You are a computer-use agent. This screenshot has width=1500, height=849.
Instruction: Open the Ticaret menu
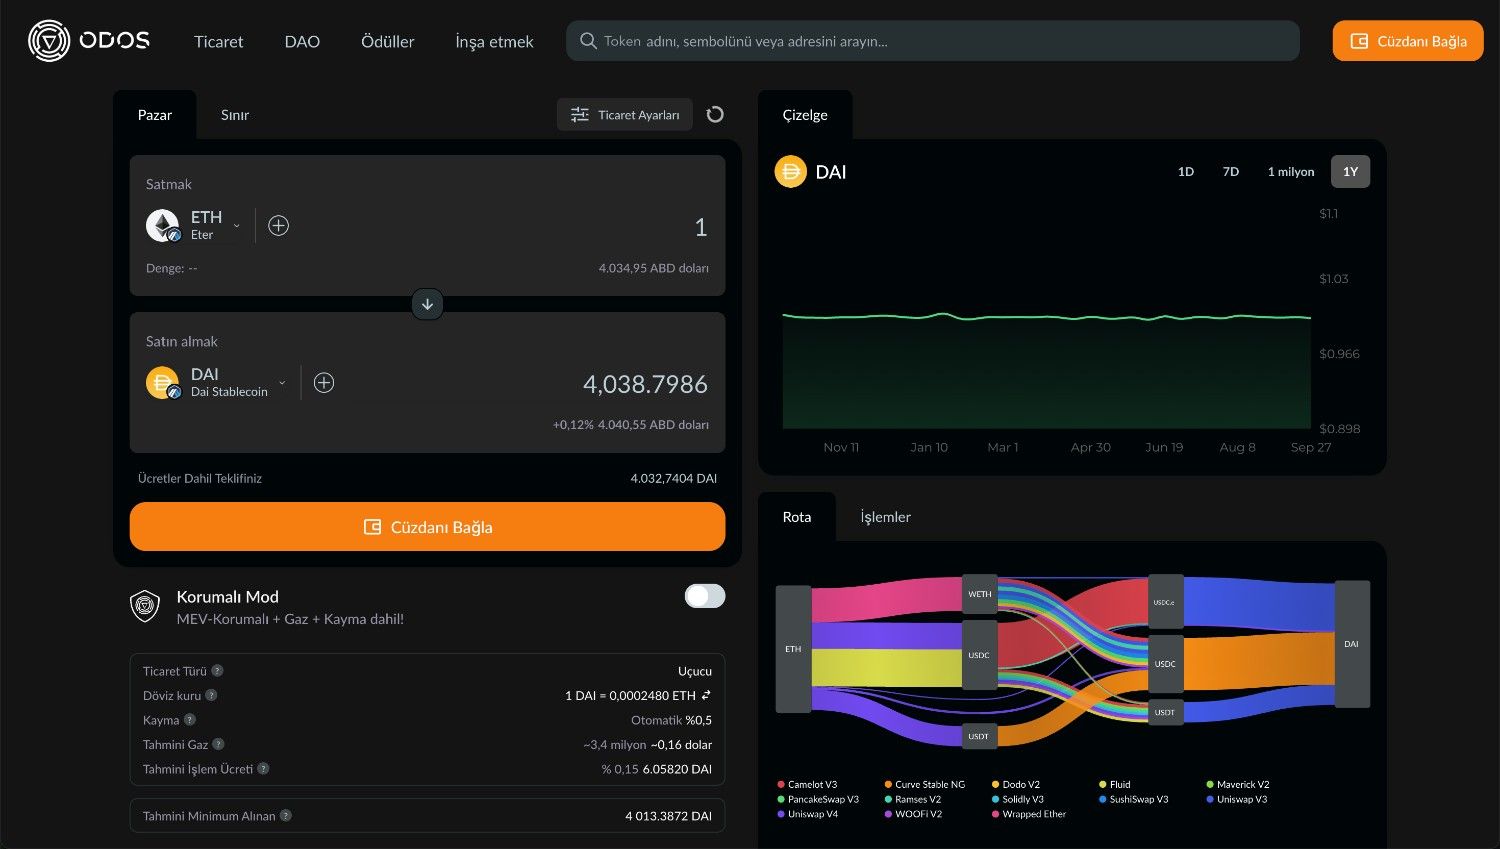point(218,41)
